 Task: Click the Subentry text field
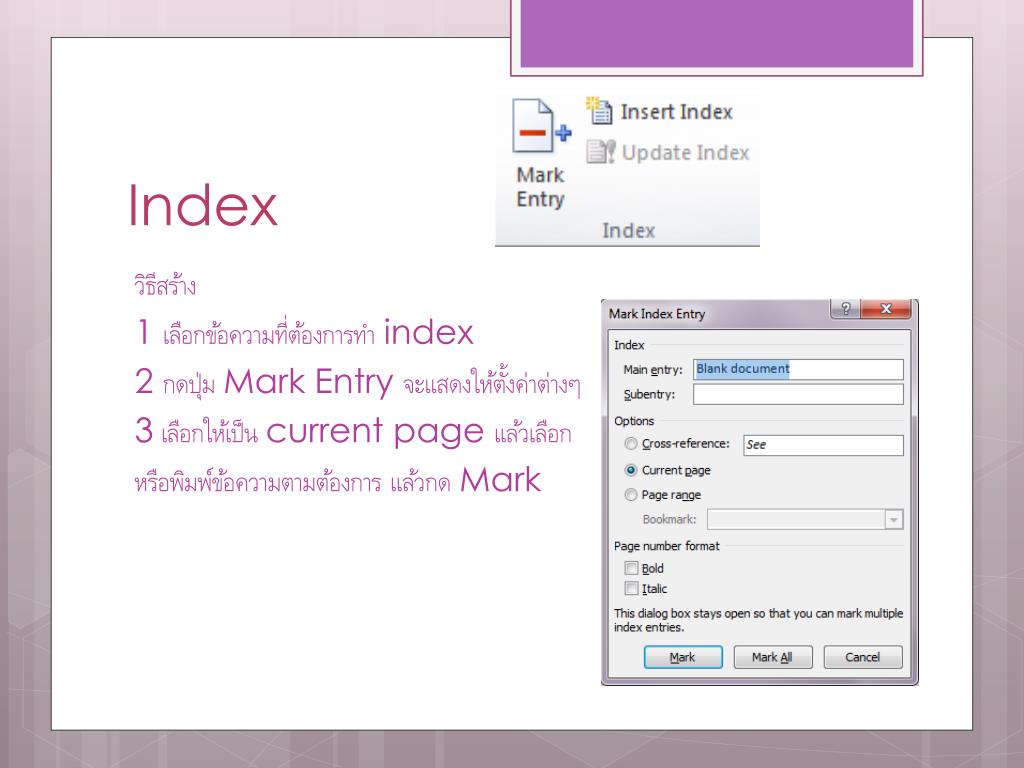coord(798,394)
